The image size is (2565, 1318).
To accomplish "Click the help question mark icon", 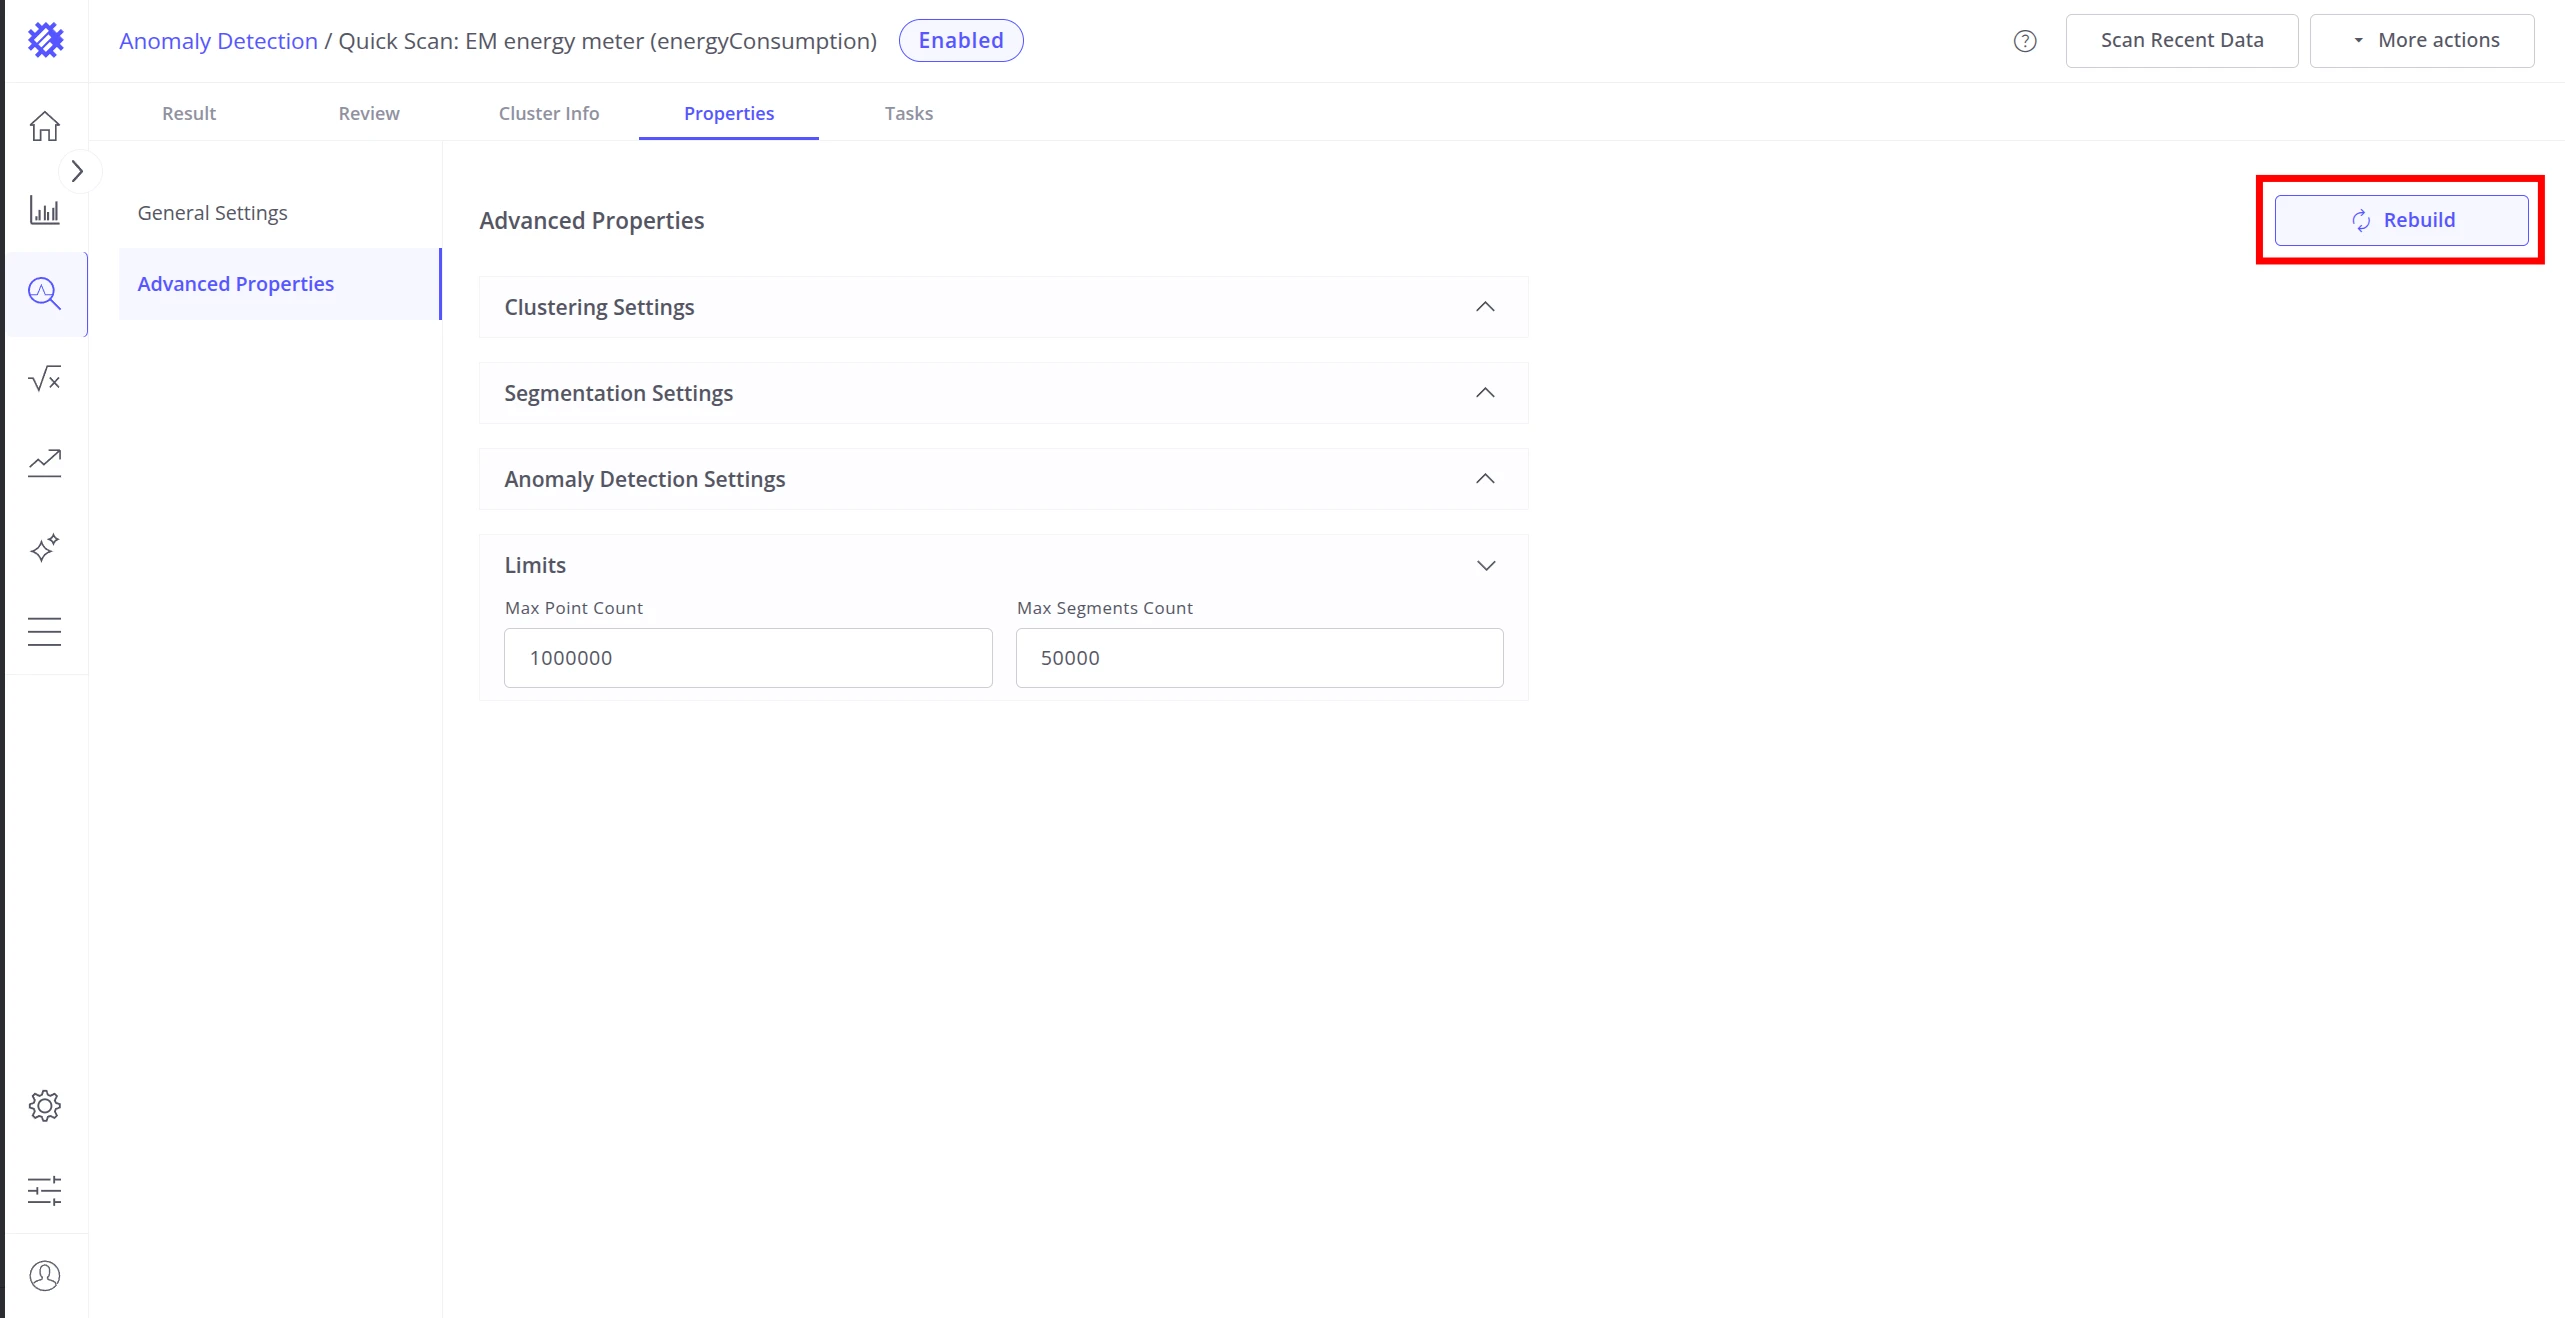I will coord(2025,41).
